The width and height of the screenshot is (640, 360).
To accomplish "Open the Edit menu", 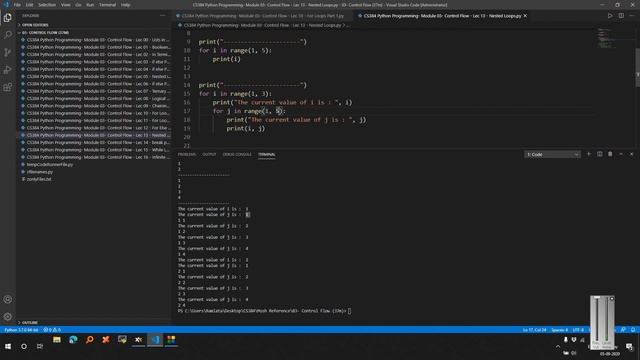I will (x=29, y=5).
